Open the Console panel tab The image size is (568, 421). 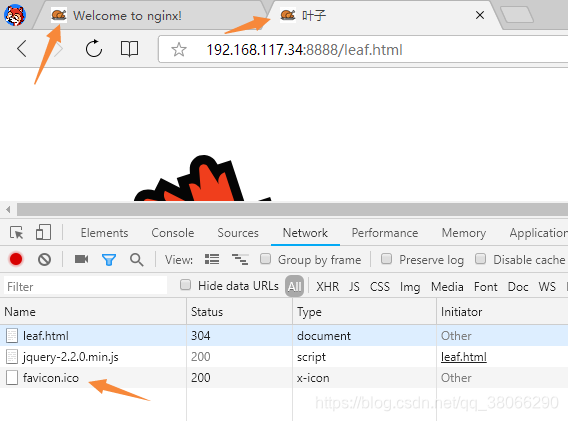tap(173, 233)
